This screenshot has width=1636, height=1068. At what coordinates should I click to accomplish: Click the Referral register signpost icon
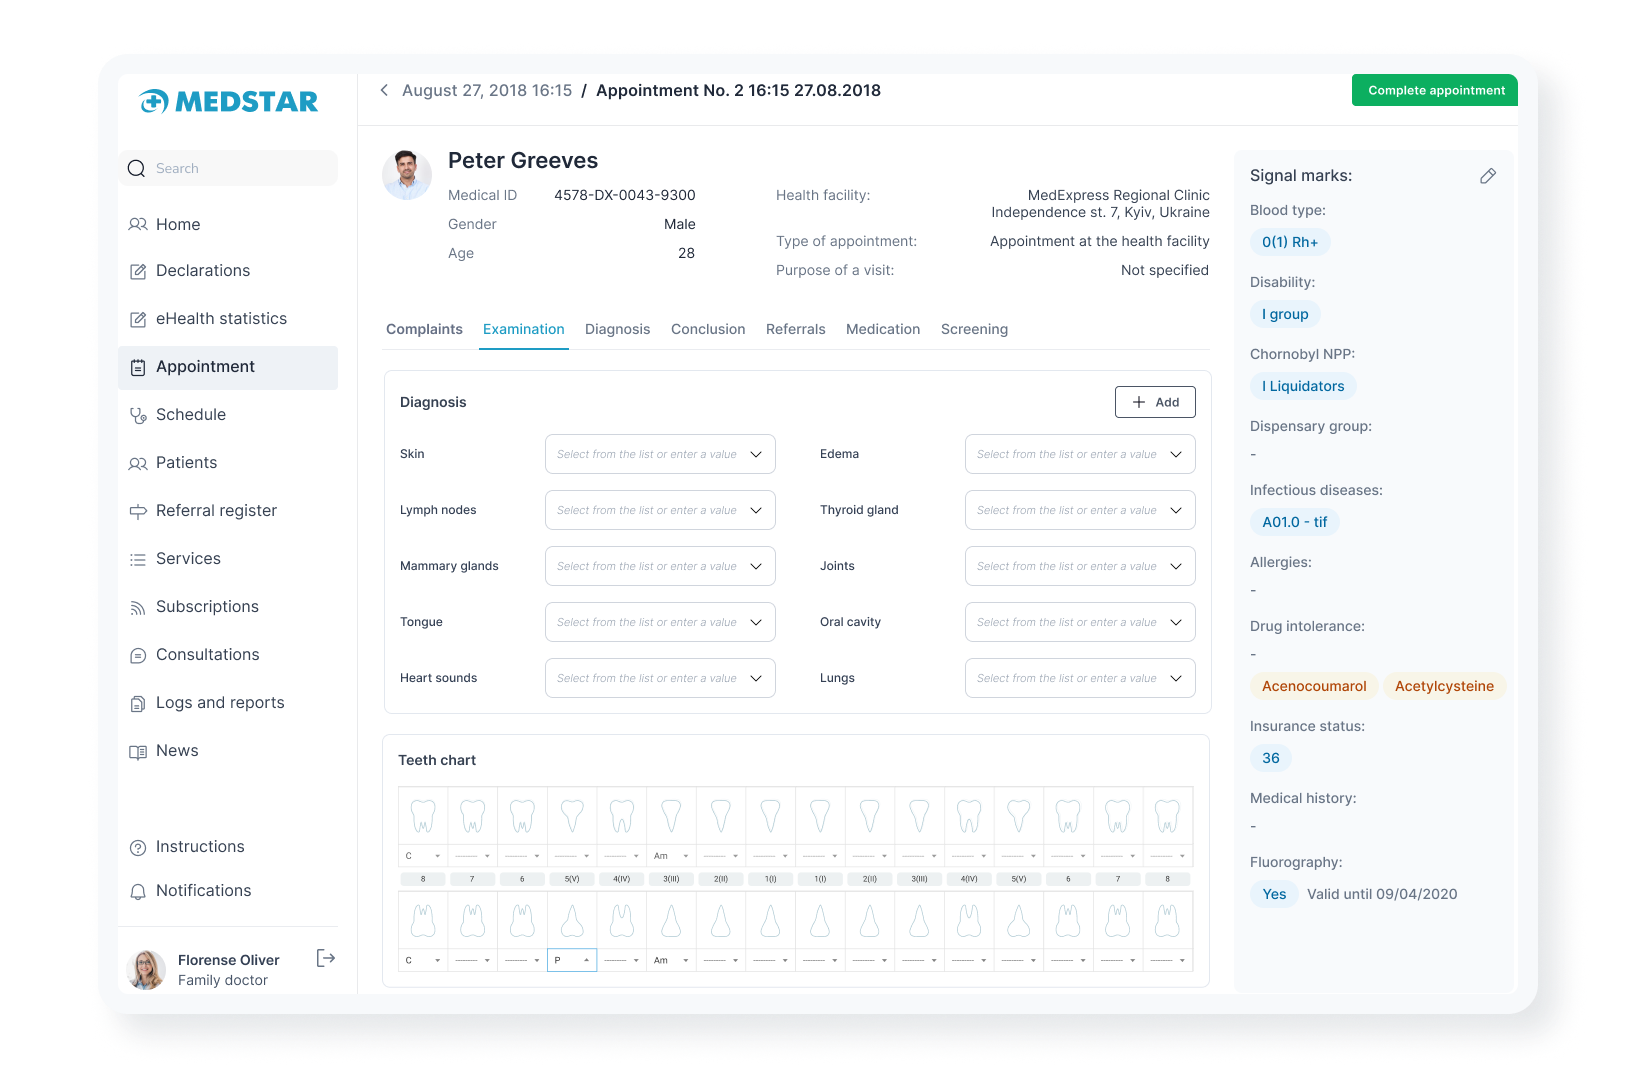click(138, 511)
